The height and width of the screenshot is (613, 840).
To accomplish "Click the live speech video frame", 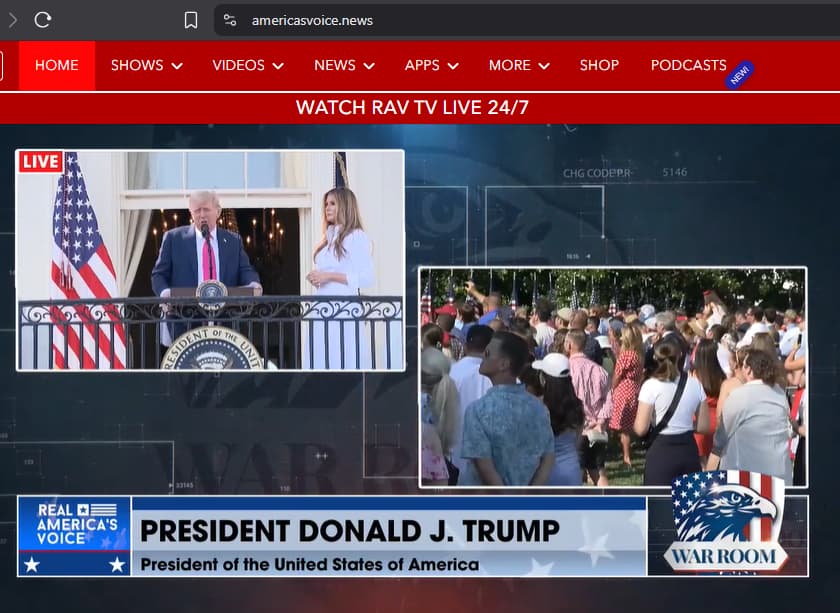I will (211, 260).
